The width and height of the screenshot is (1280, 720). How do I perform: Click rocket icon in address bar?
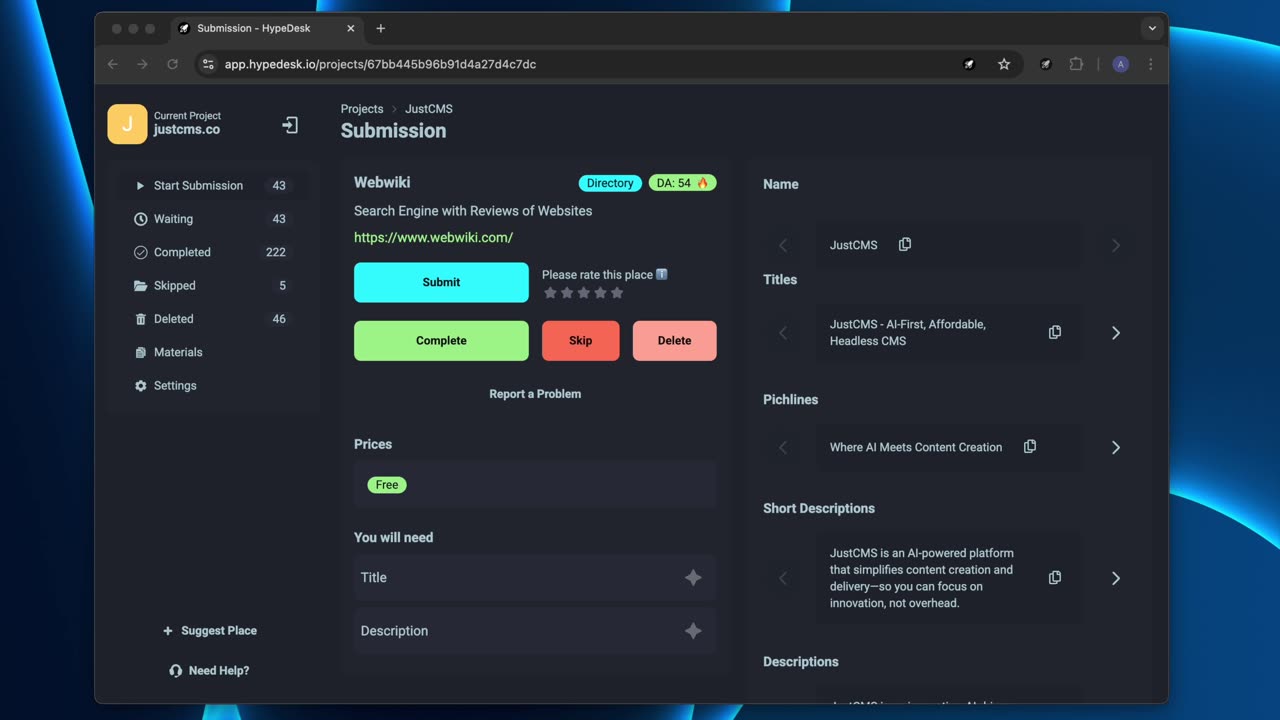pyautogui.click(x=969, y=64)
